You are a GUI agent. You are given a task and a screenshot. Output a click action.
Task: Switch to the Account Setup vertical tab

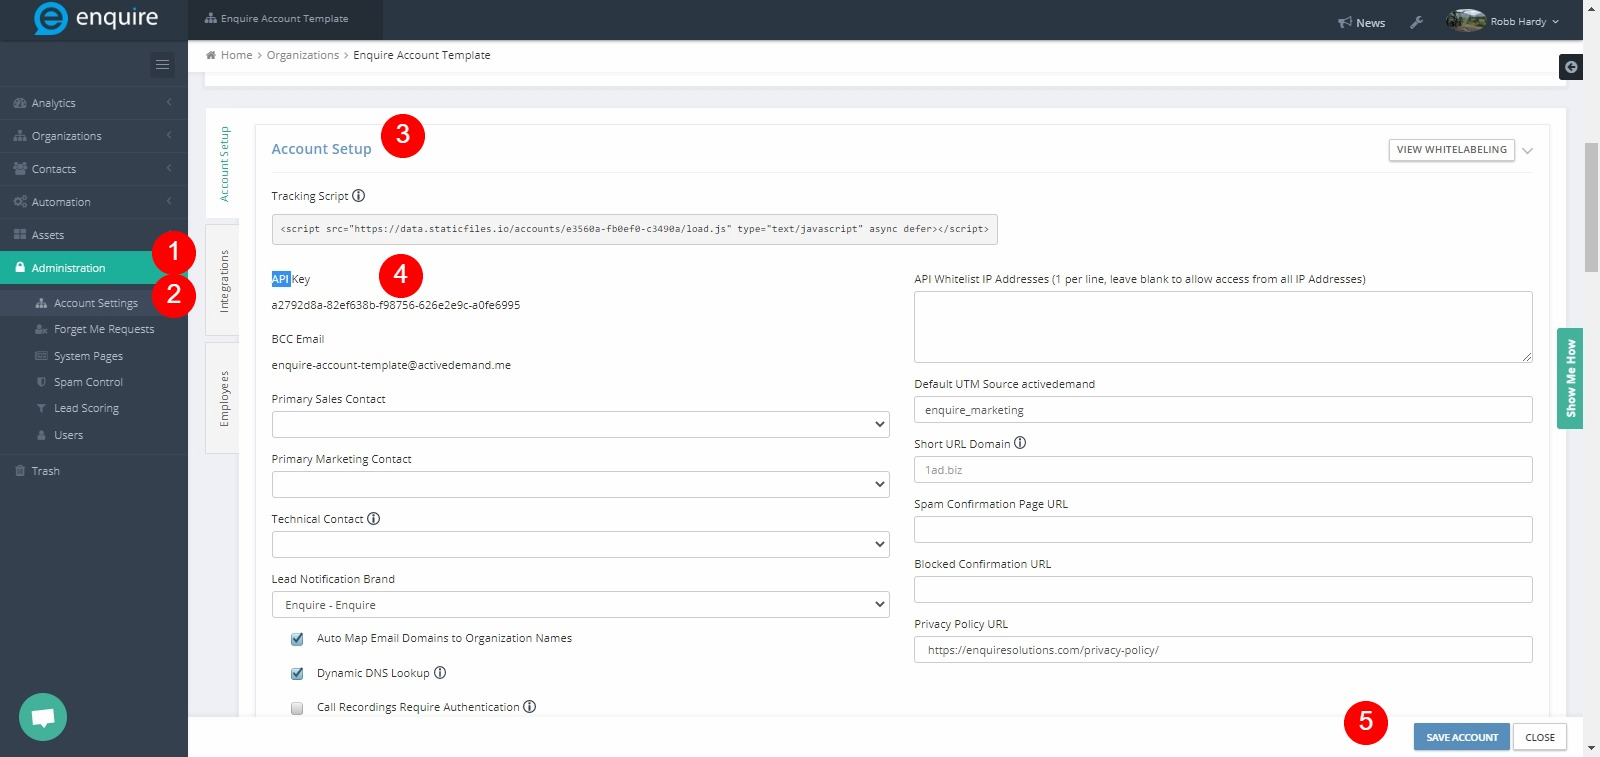point(223,164)
